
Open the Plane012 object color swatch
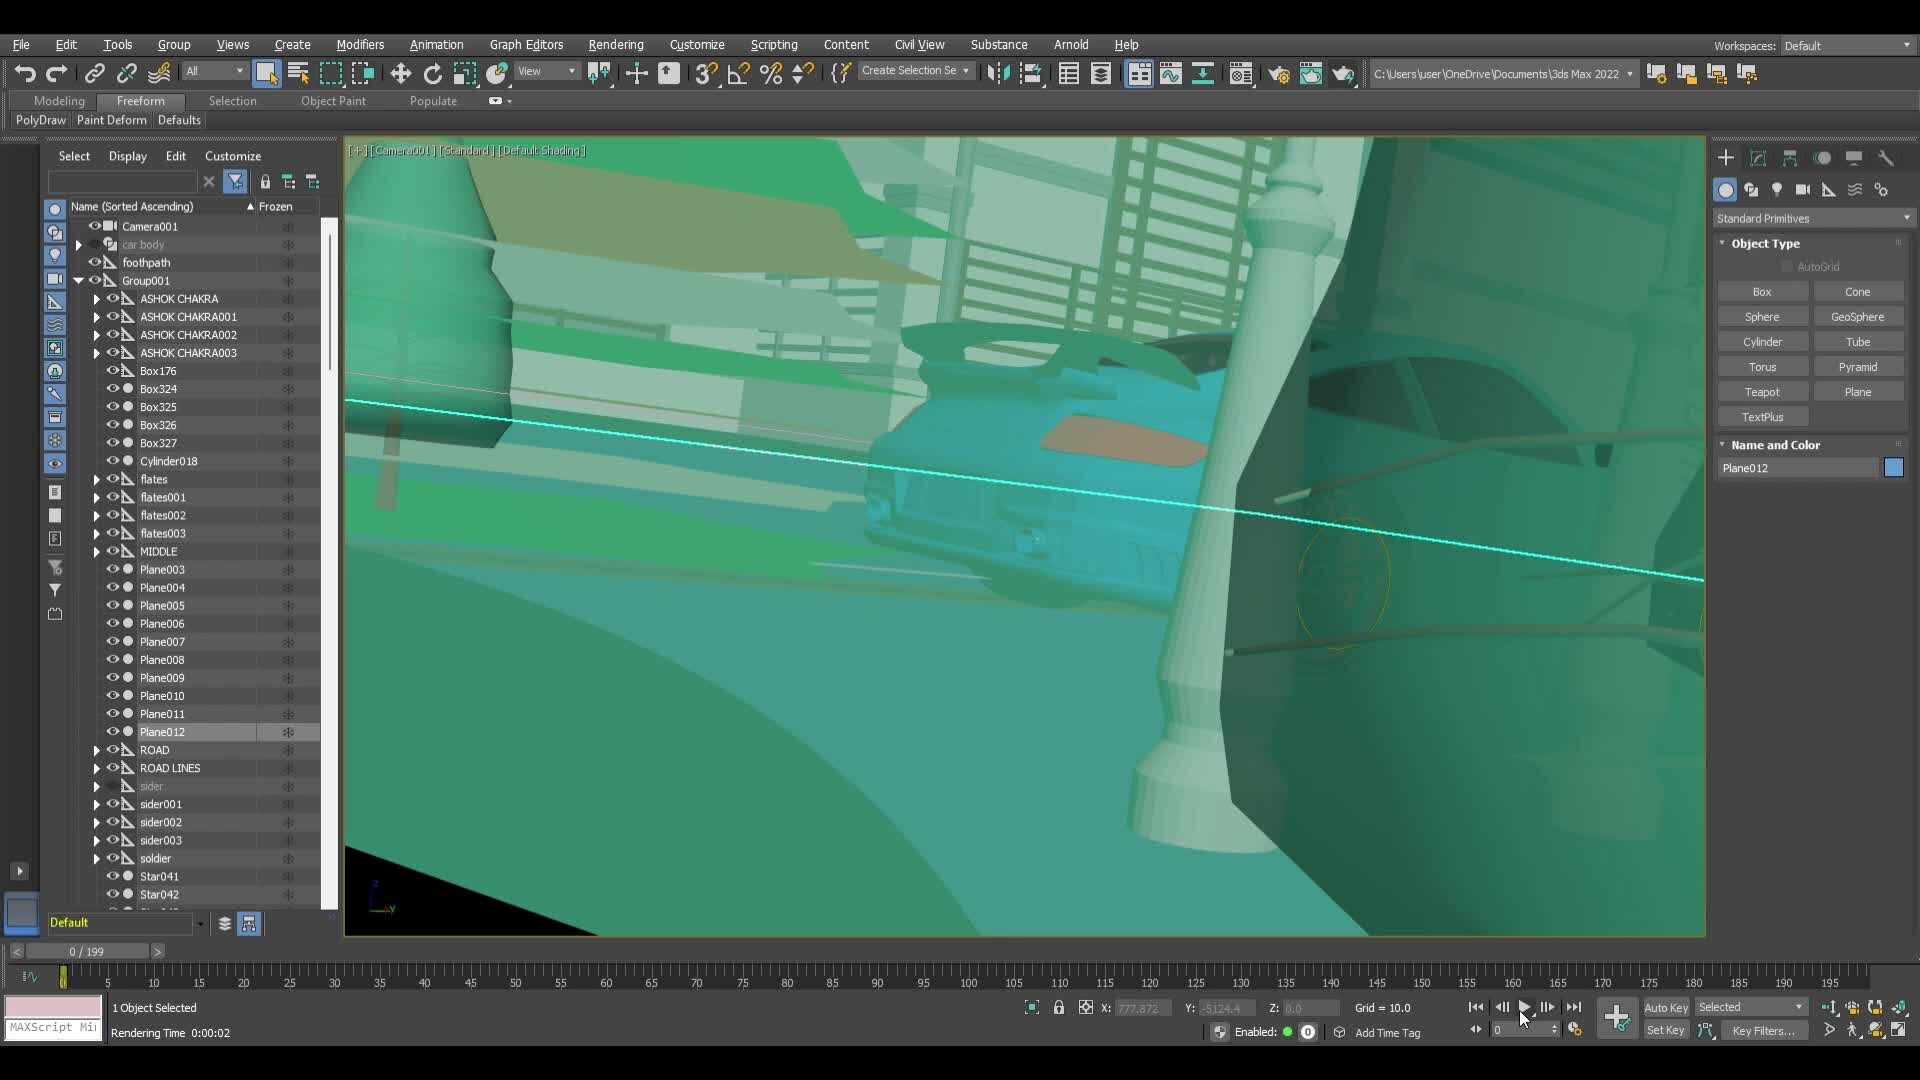click(1894, 468)
